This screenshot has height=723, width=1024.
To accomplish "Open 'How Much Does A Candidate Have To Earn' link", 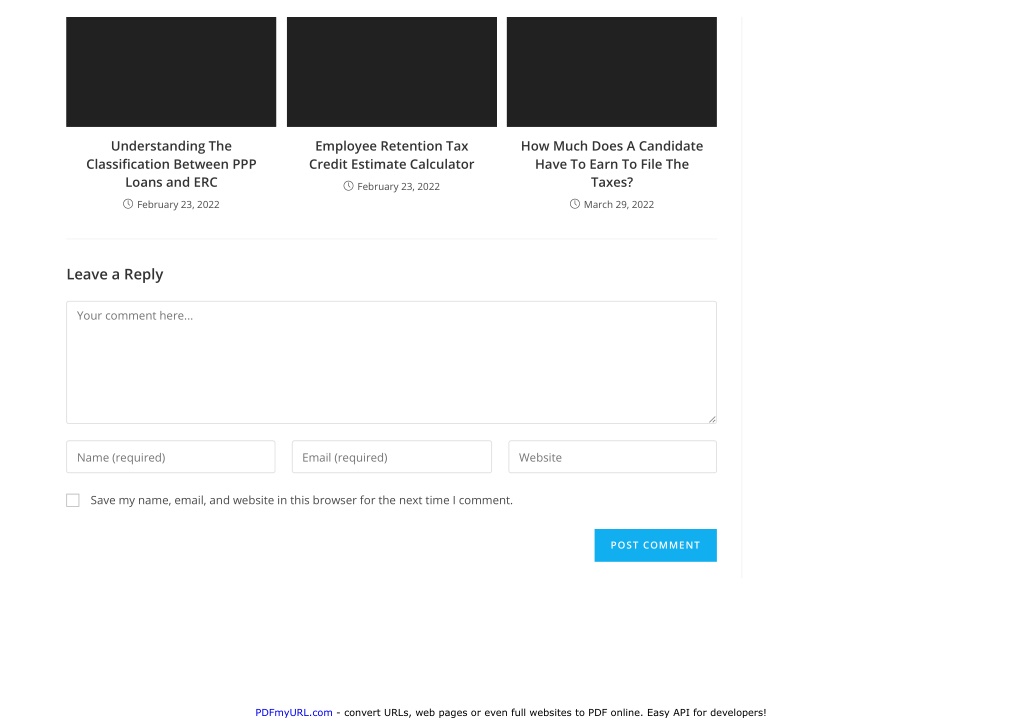I will (x=612, y=164).
